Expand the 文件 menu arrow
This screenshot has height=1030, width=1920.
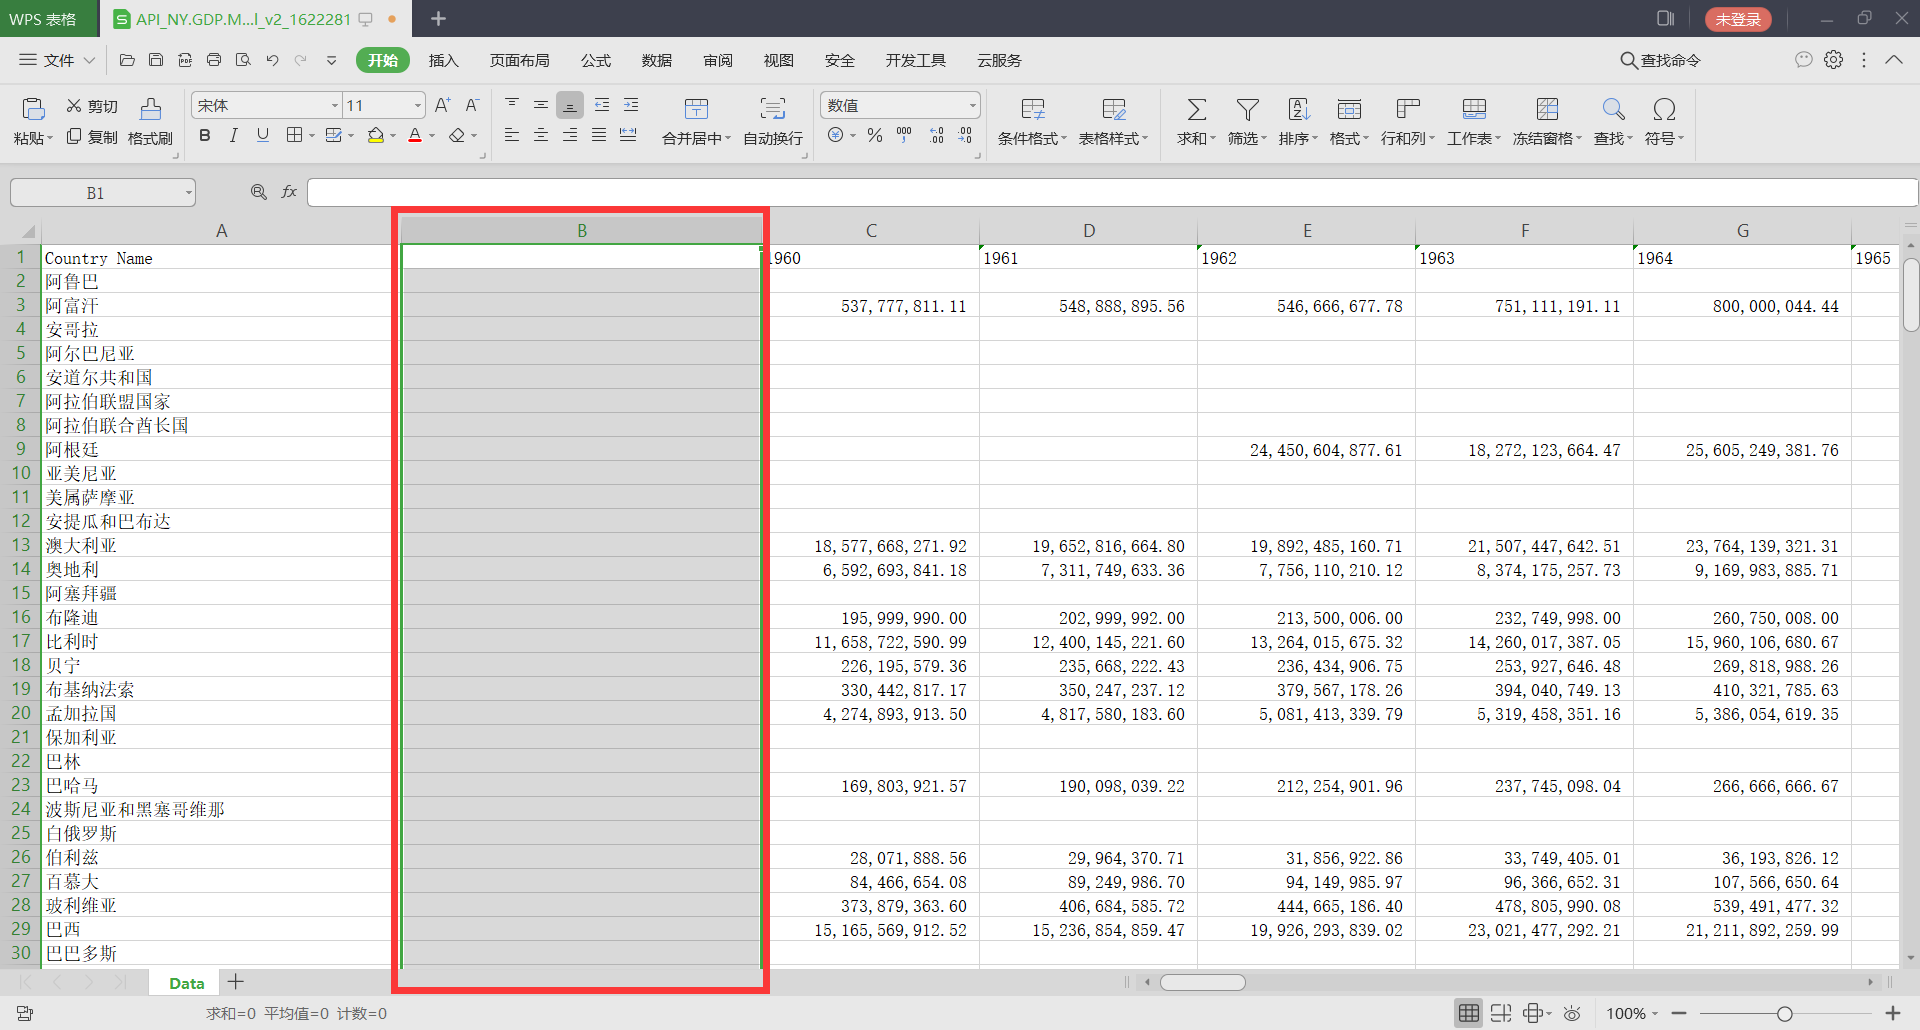89,60
